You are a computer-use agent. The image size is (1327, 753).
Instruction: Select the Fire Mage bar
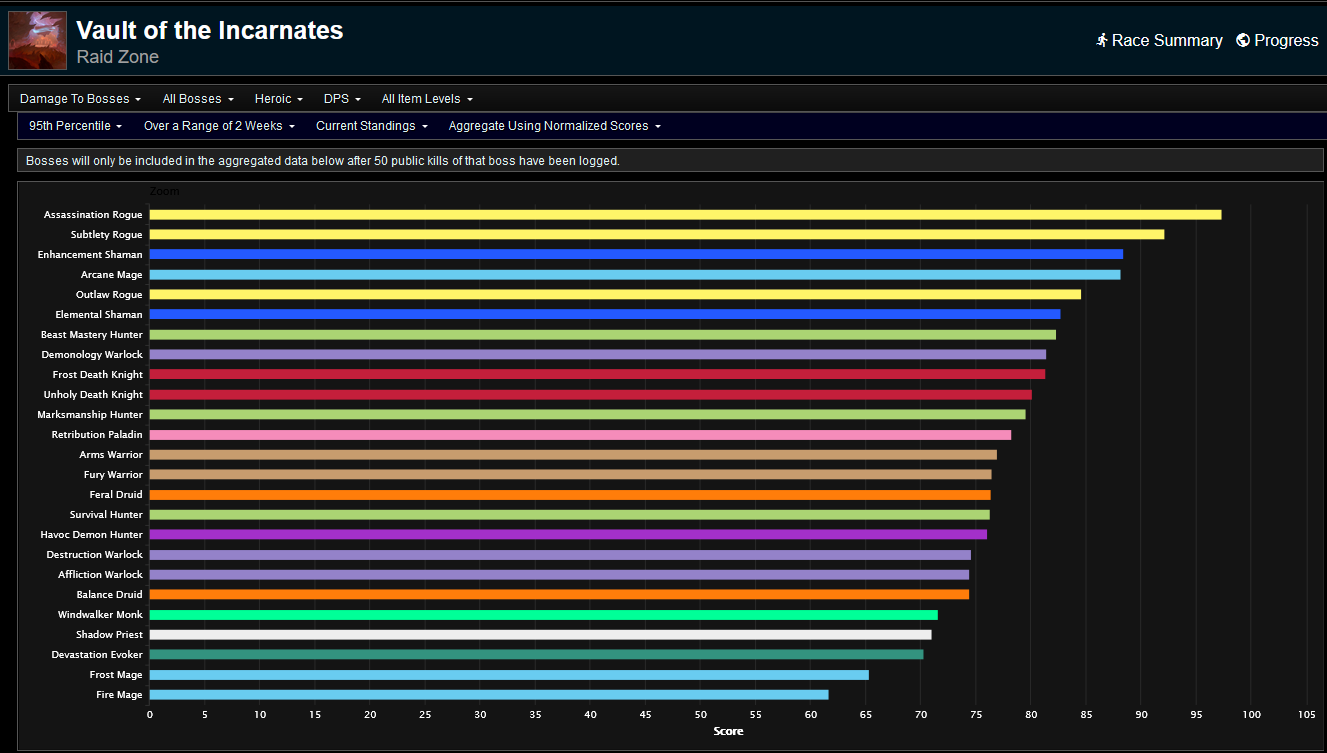489,695
